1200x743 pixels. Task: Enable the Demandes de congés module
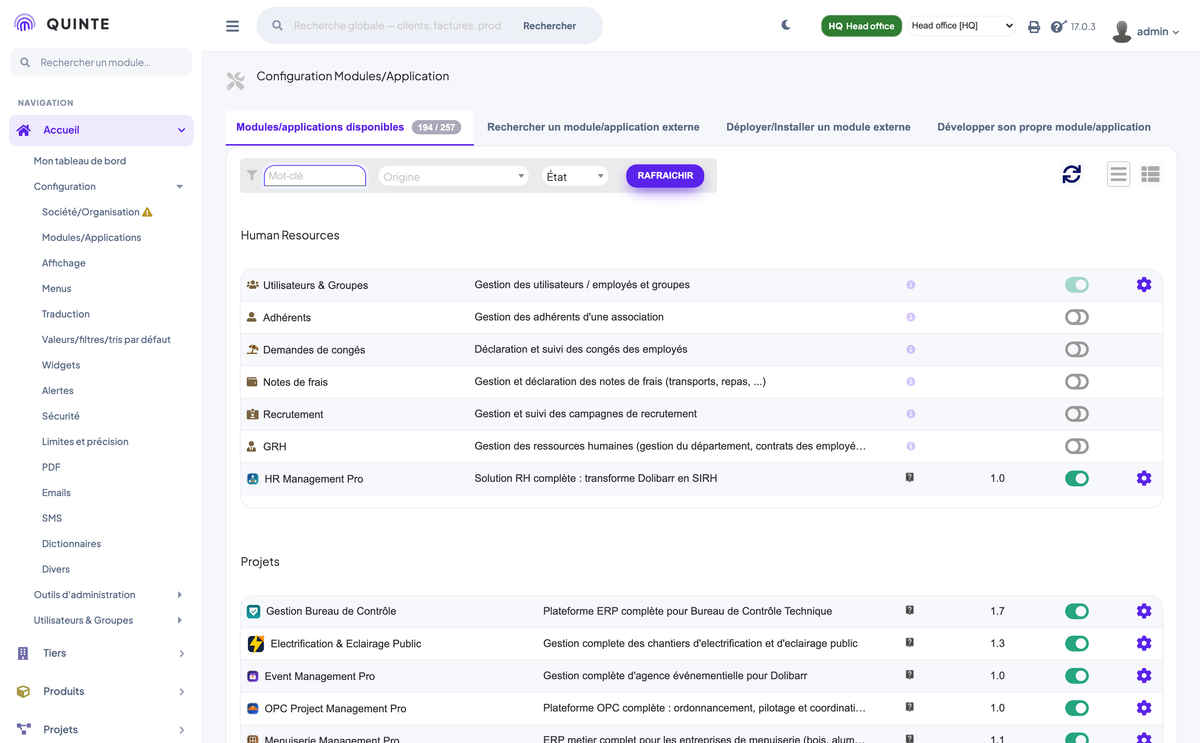[x=1077, y=349]
